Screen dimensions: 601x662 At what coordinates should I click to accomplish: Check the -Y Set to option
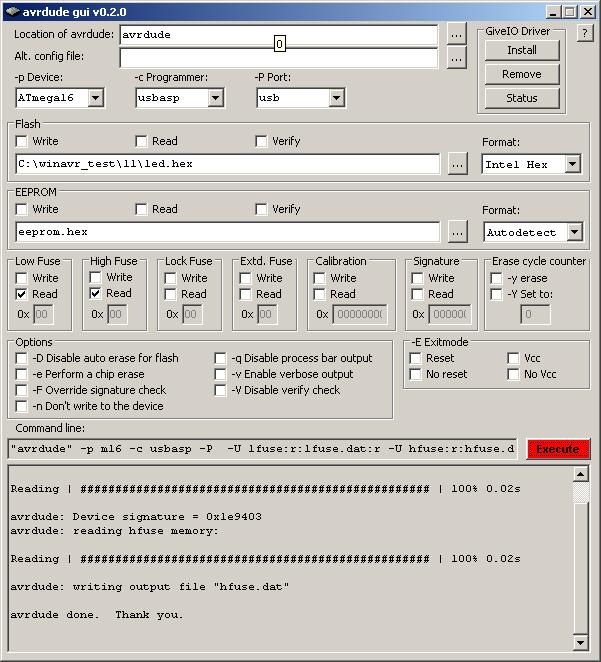(x=496, y=294)
